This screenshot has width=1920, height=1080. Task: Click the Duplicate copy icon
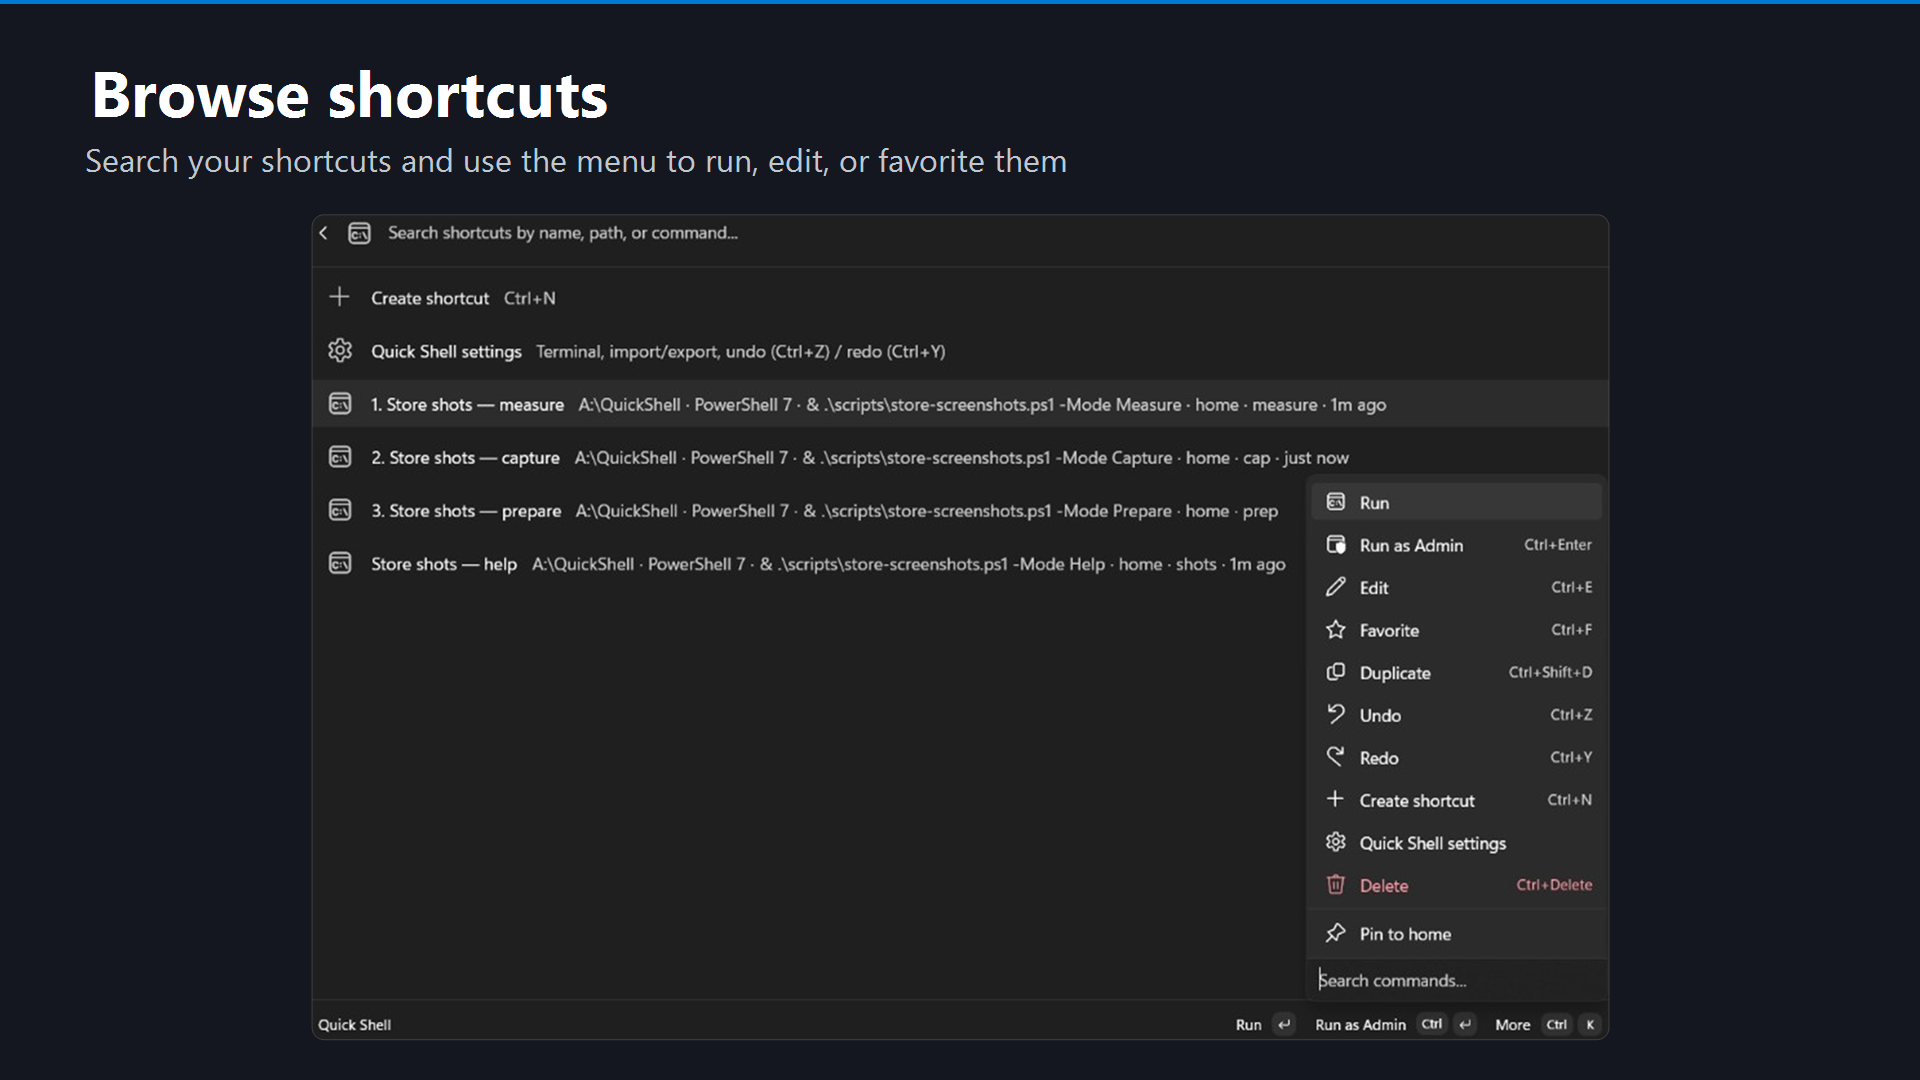click(x=1336, y=672)
